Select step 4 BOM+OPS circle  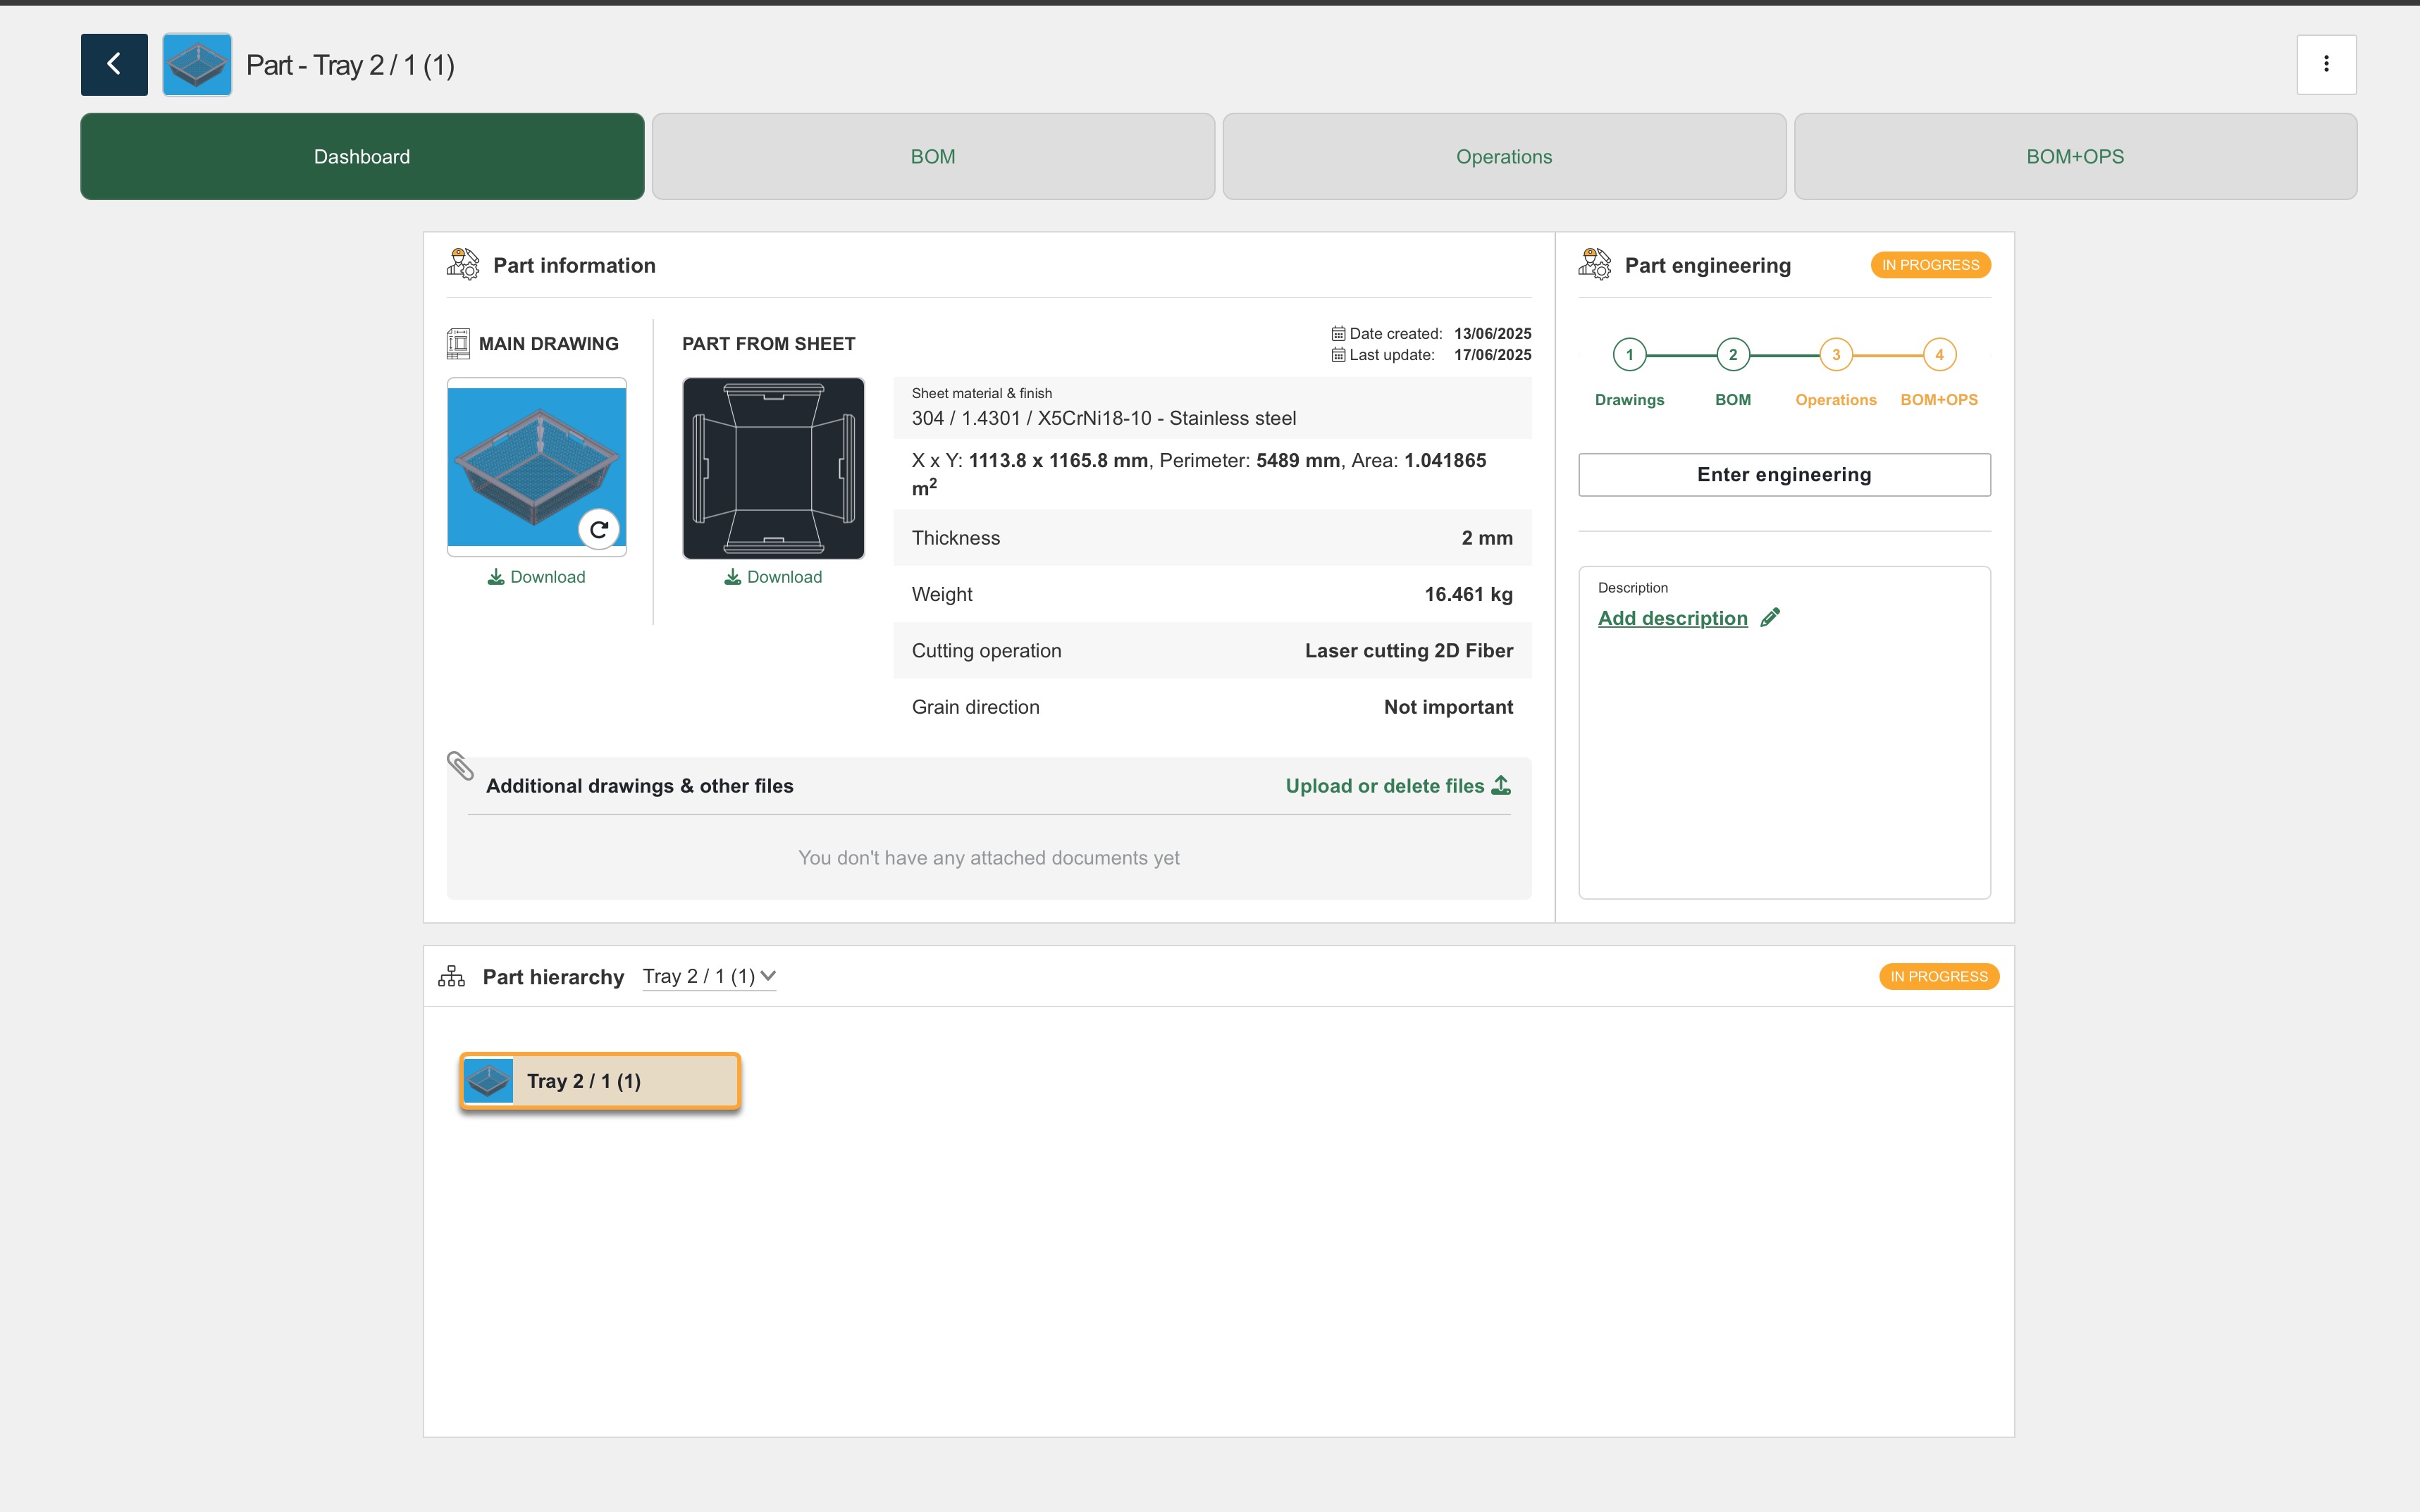point(1939,355)
